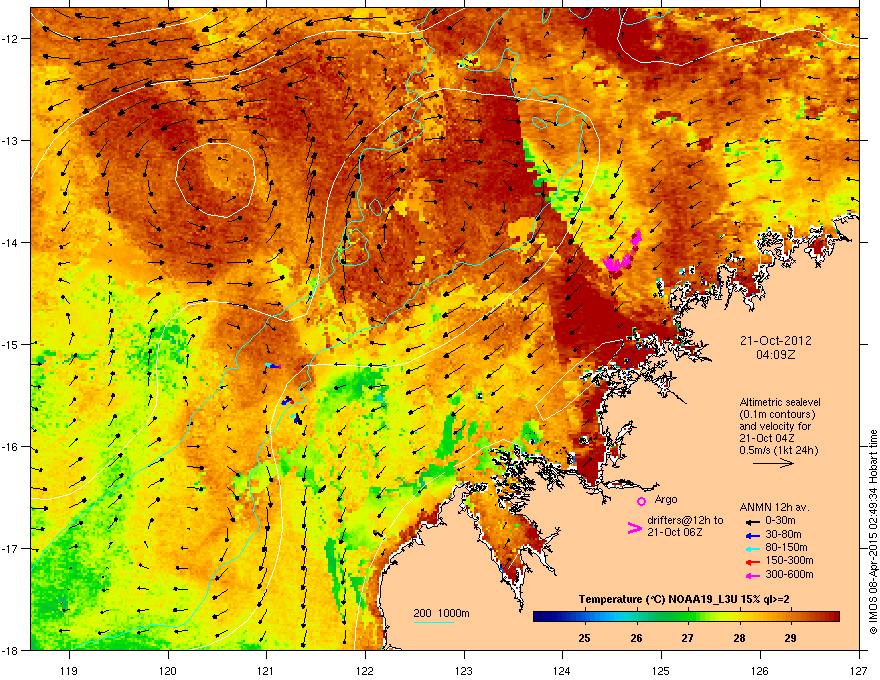Click the 27 tick on temperature bar

point(688,638)
